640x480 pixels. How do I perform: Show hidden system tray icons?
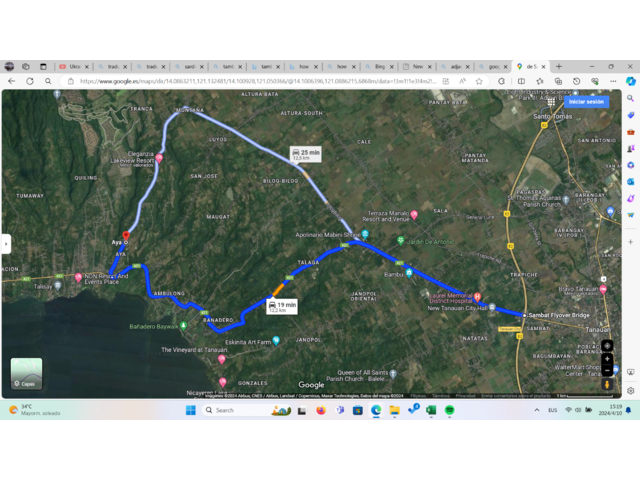tap(537, 410)
